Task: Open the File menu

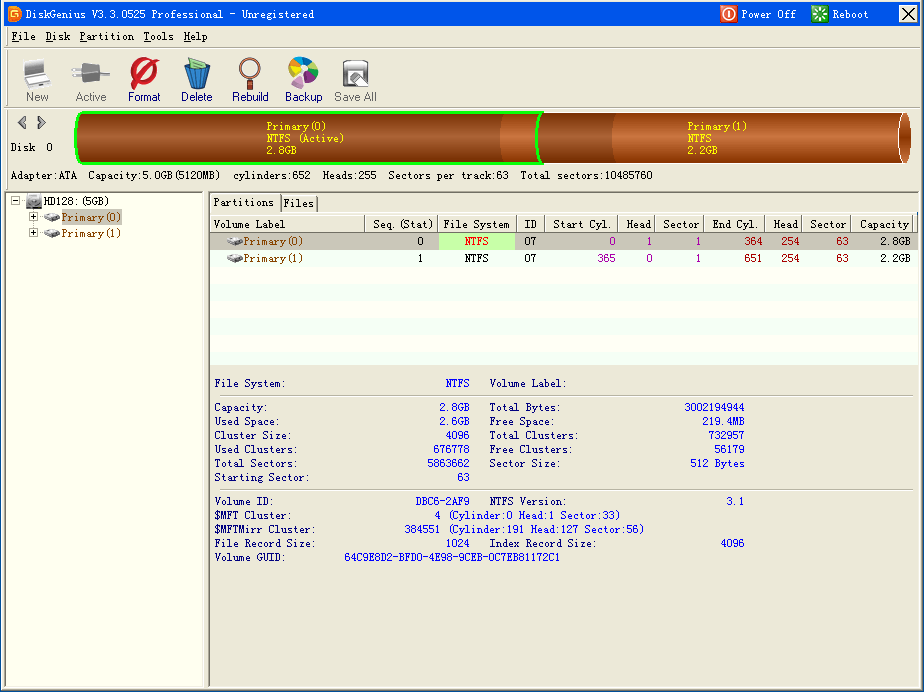Action: click(x=24, y=37)
